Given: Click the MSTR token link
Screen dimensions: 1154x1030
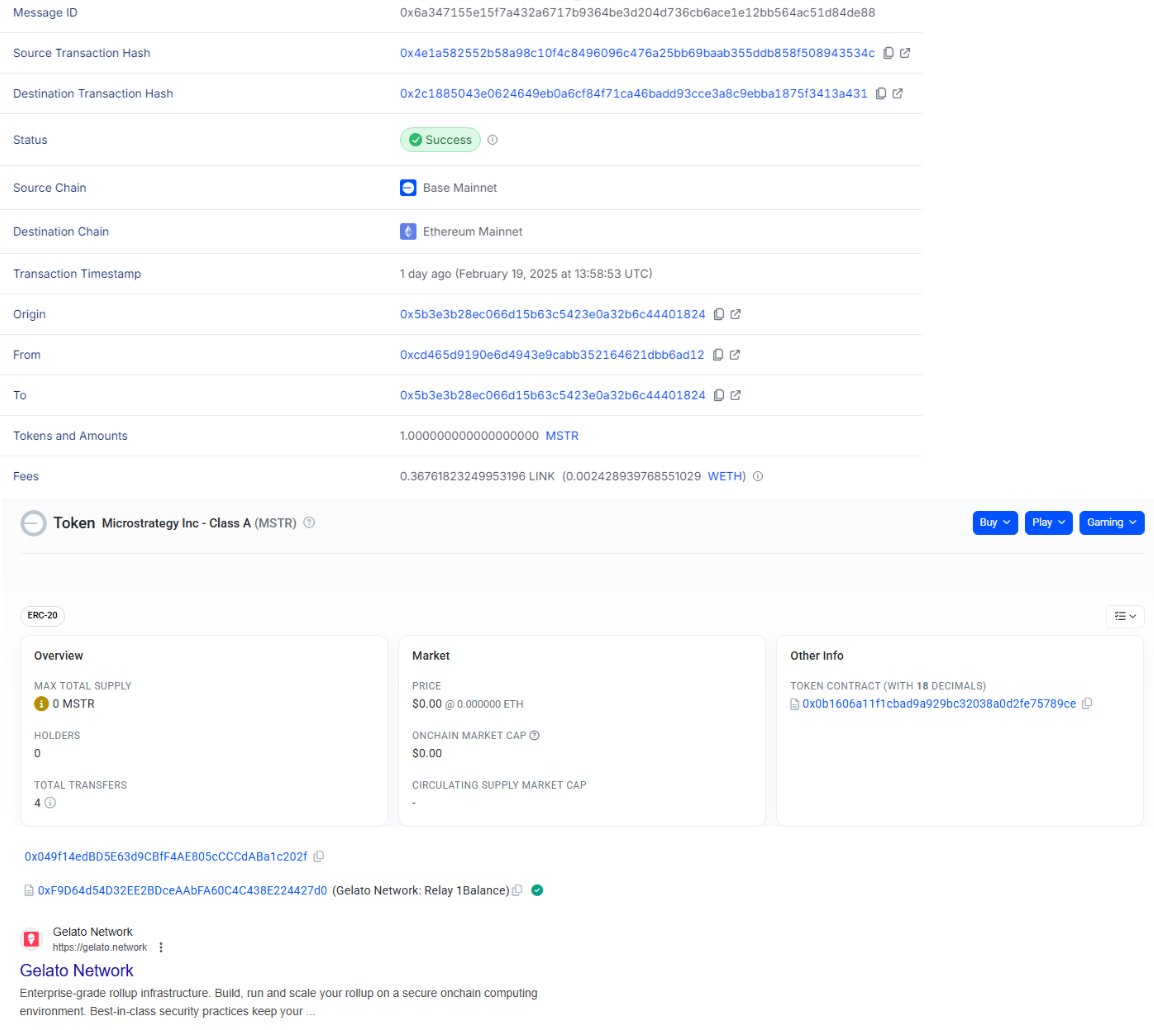Looking at the screenshot, I should (562, 436).
